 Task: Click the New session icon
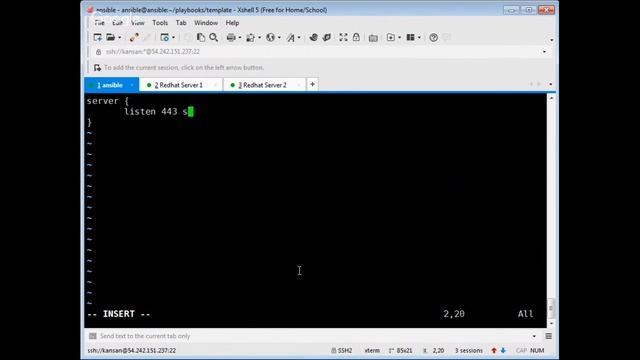(97, 38)
